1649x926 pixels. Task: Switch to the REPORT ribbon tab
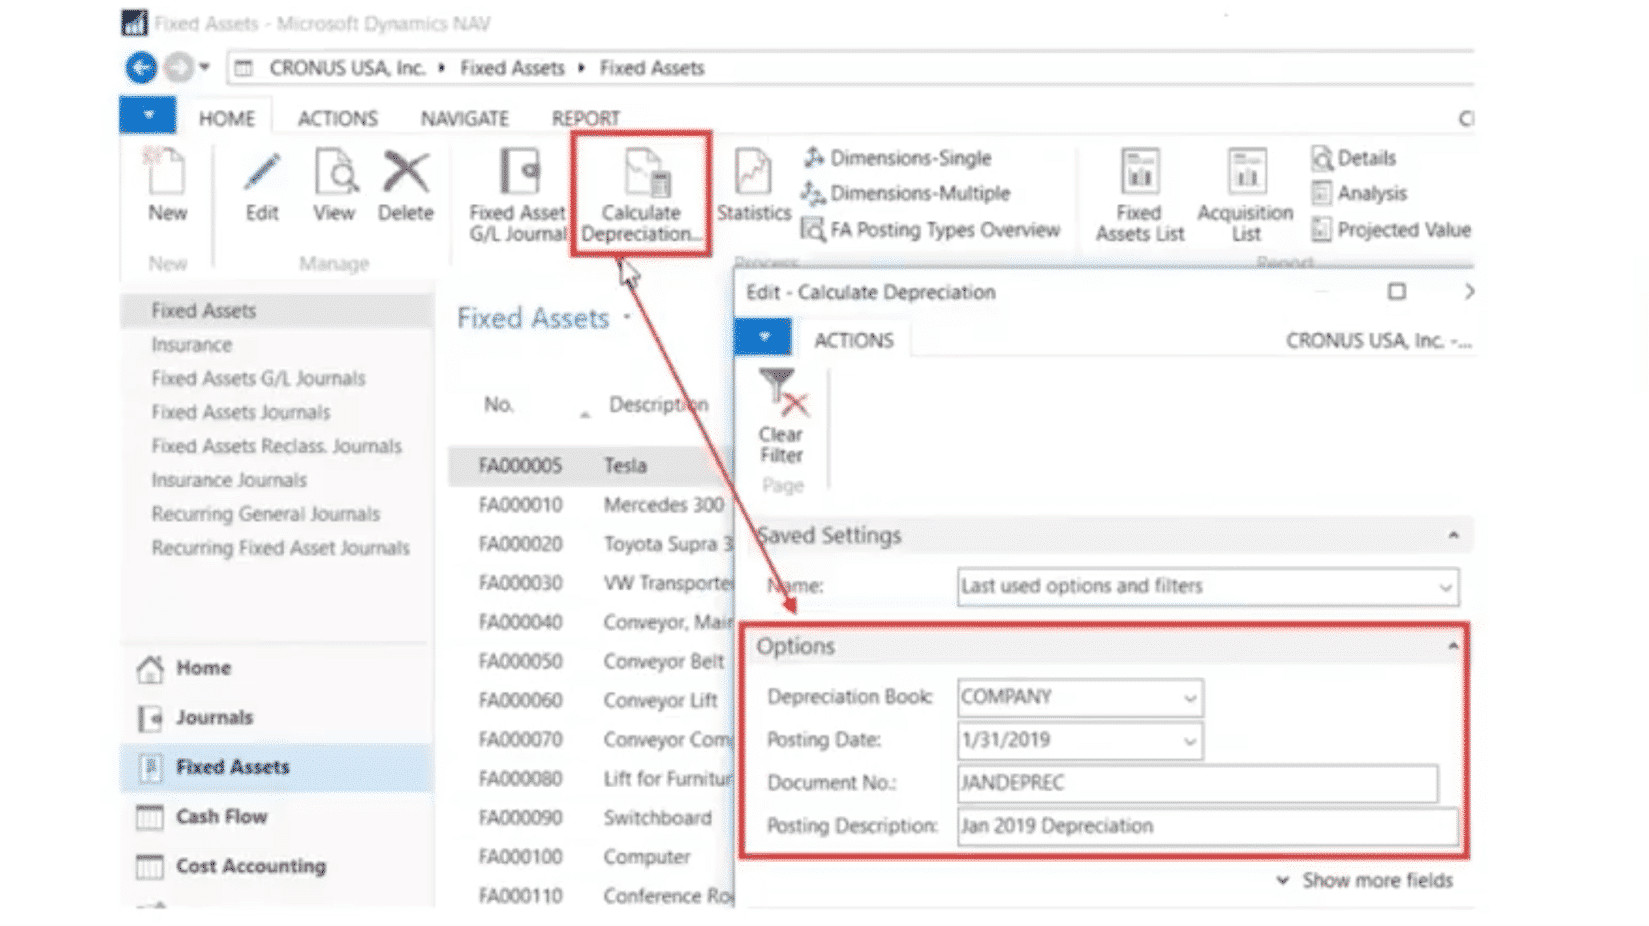586,118
